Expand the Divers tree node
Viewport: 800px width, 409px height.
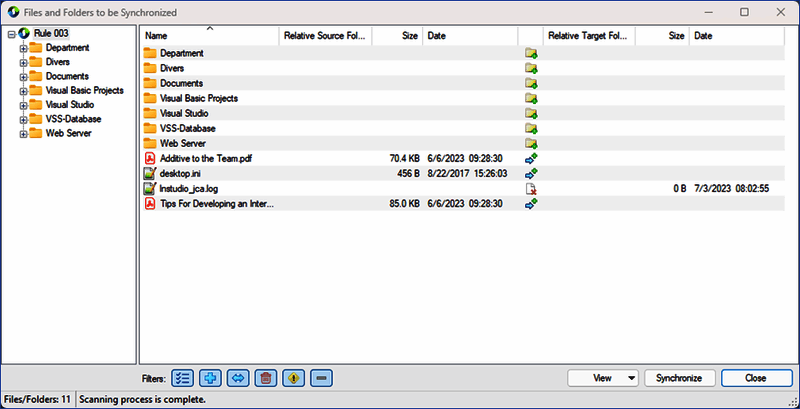(x=22, y=63)
